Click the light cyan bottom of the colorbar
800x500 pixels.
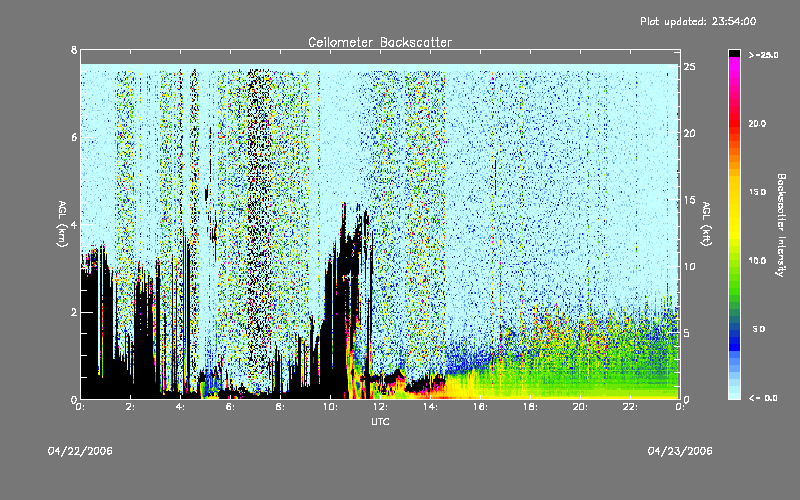(734, 393)
